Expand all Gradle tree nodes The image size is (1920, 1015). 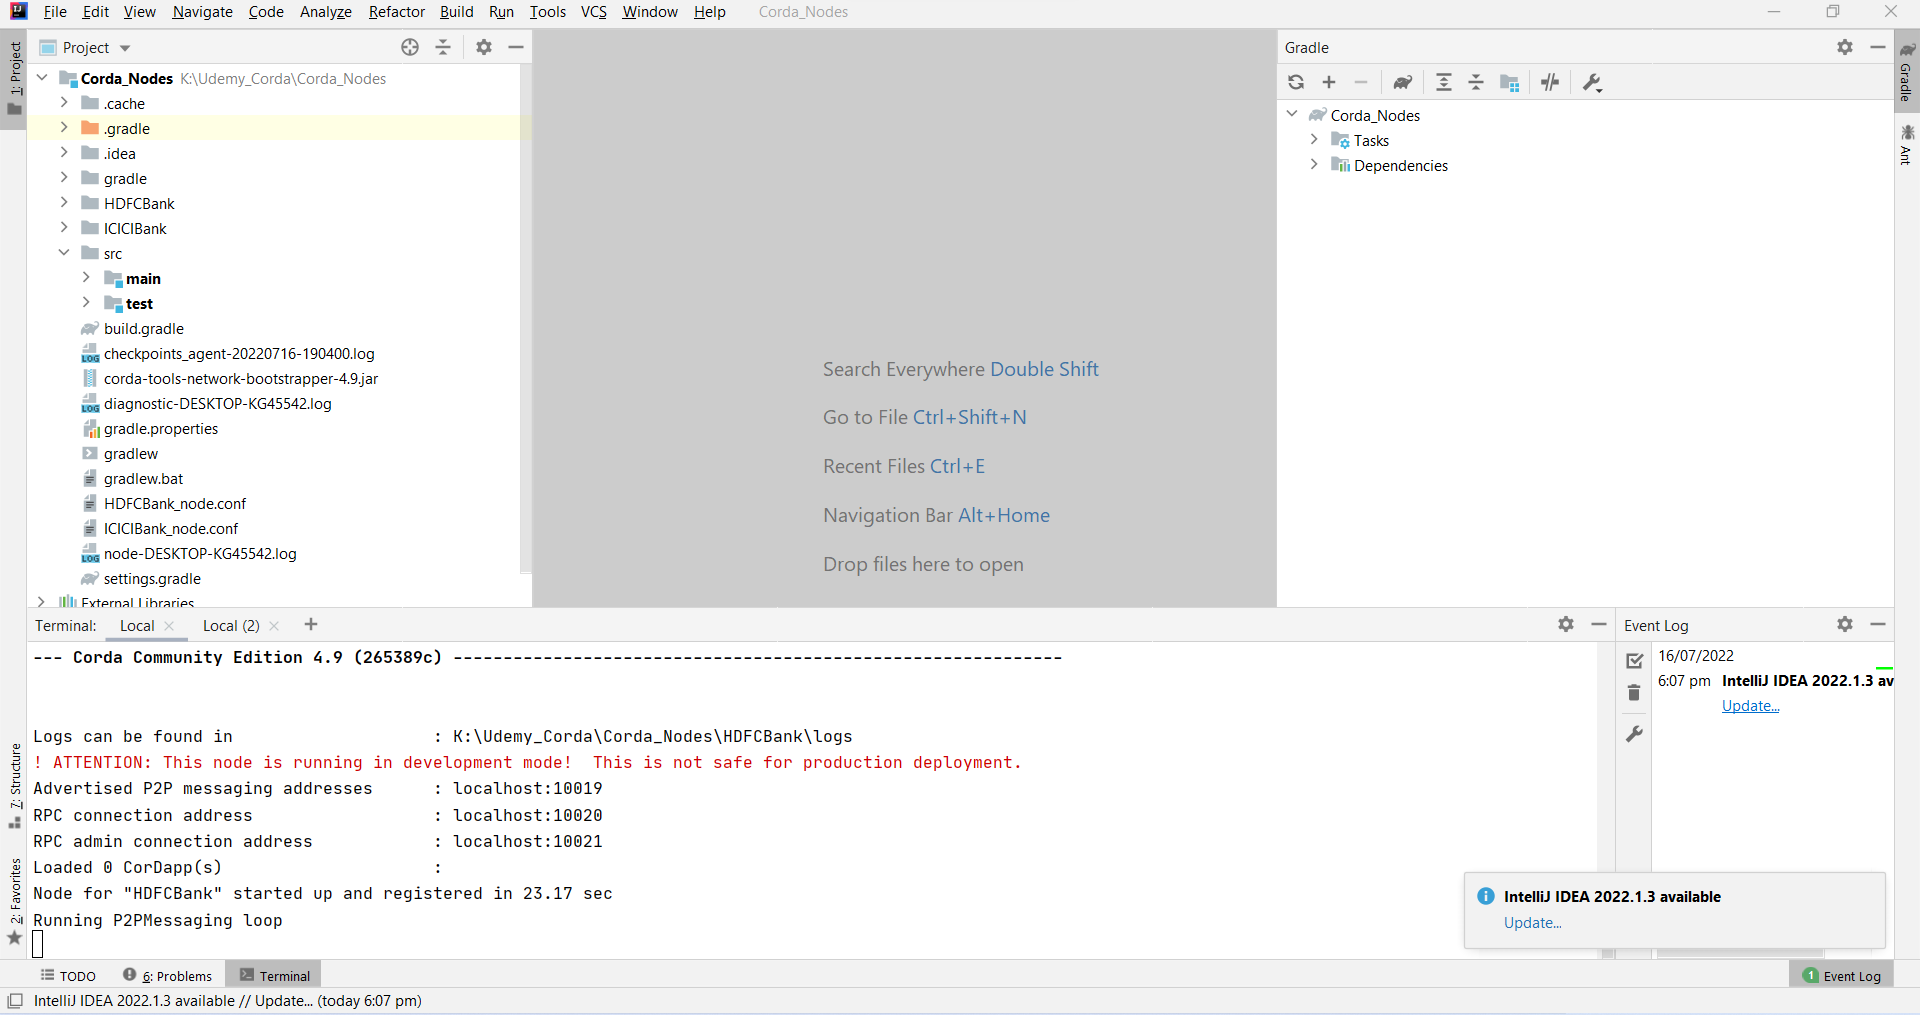click(1444, 82)
